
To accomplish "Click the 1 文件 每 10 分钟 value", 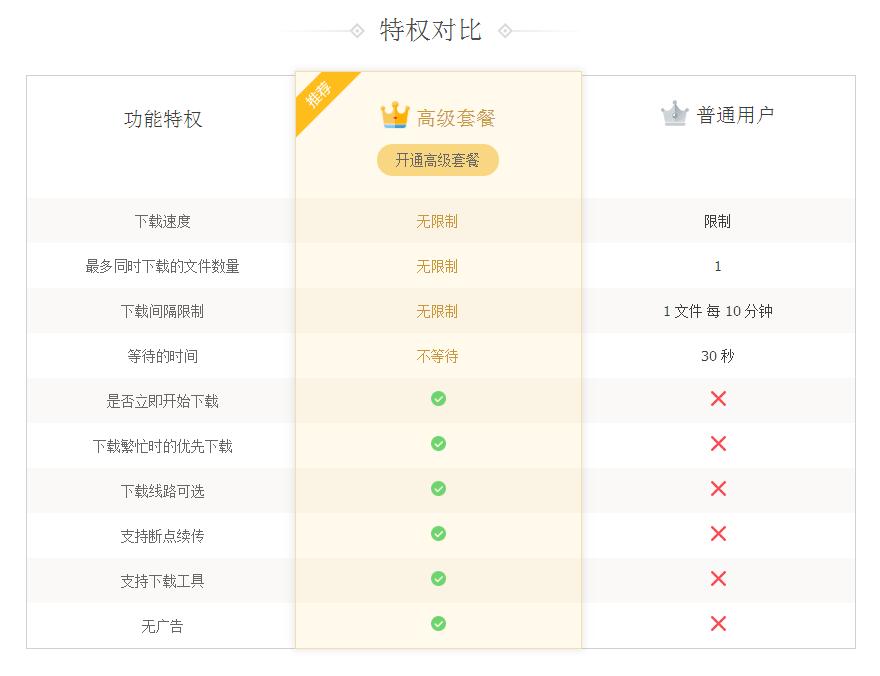I will pyautogui.click(x=717, y=312).
